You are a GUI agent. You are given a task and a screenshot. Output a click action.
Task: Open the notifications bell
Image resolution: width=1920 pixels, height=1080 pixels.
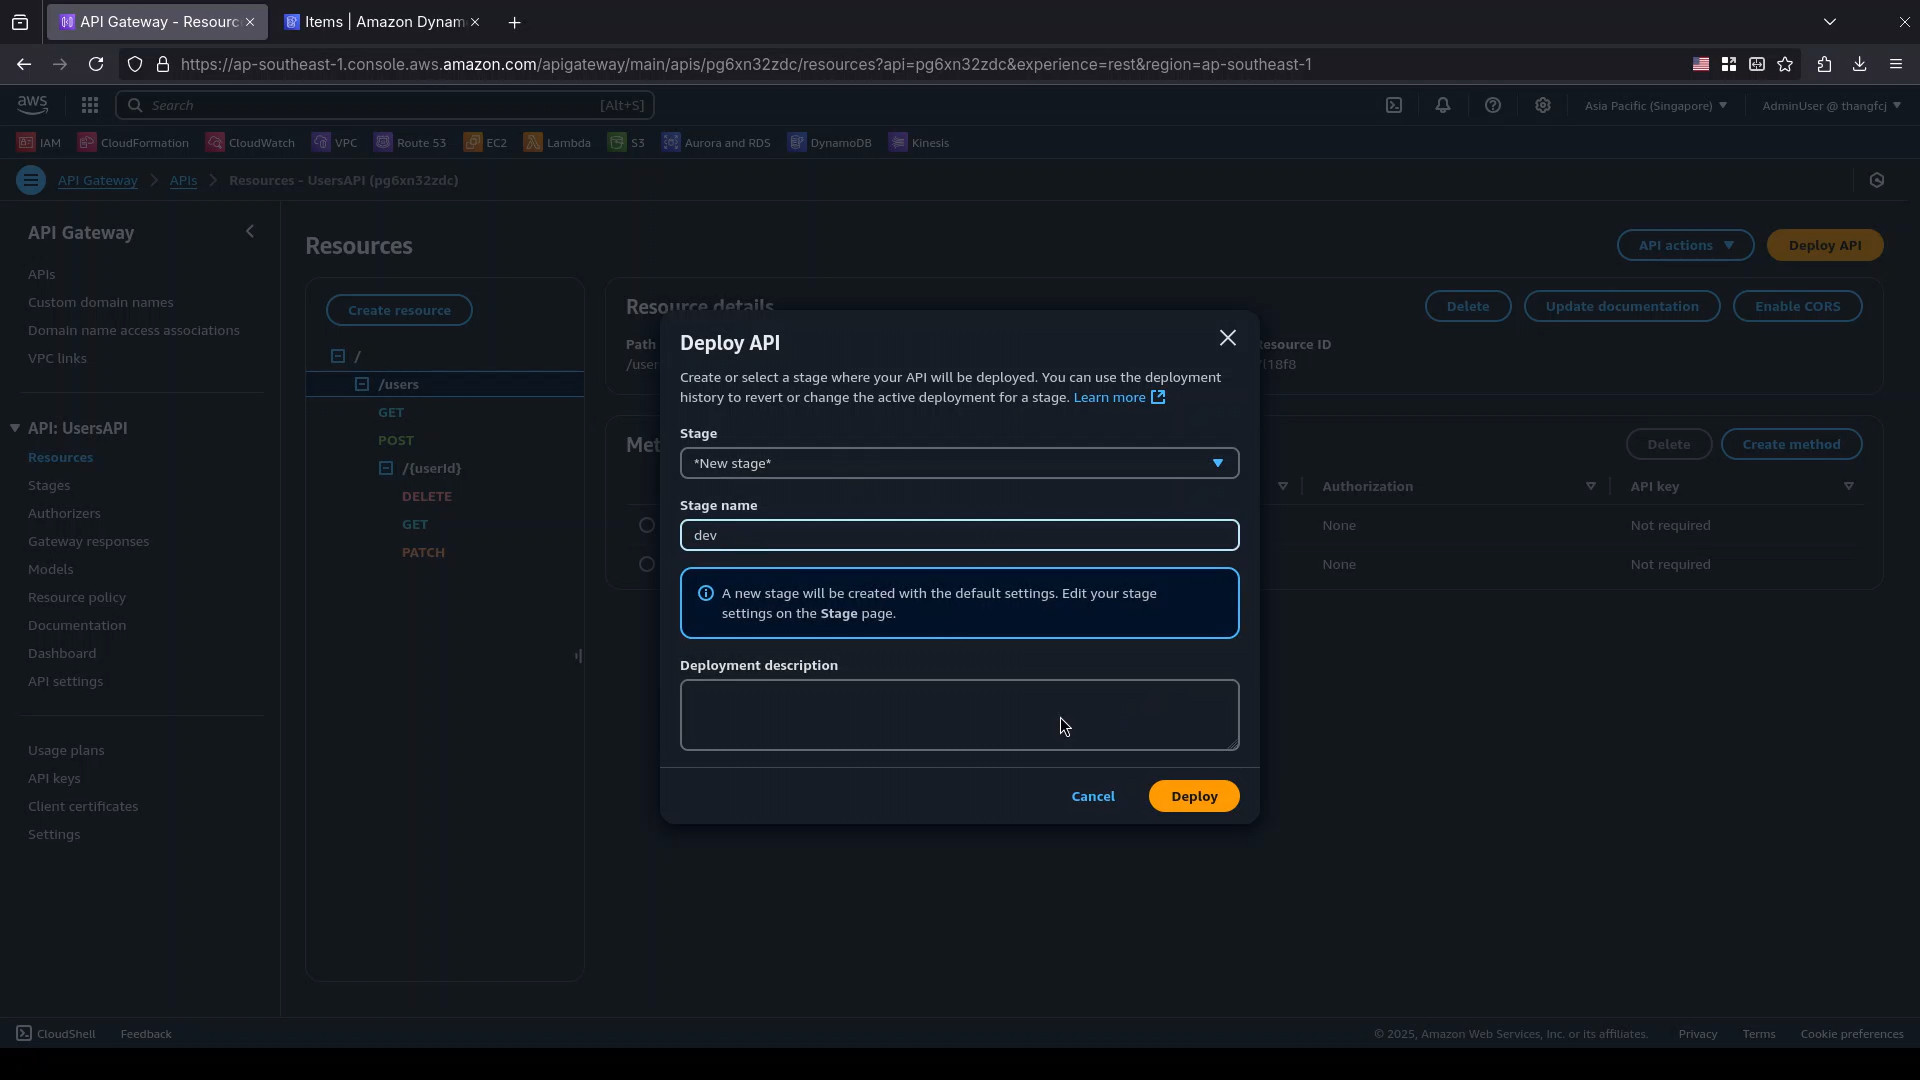click(x=1443, y=105)
